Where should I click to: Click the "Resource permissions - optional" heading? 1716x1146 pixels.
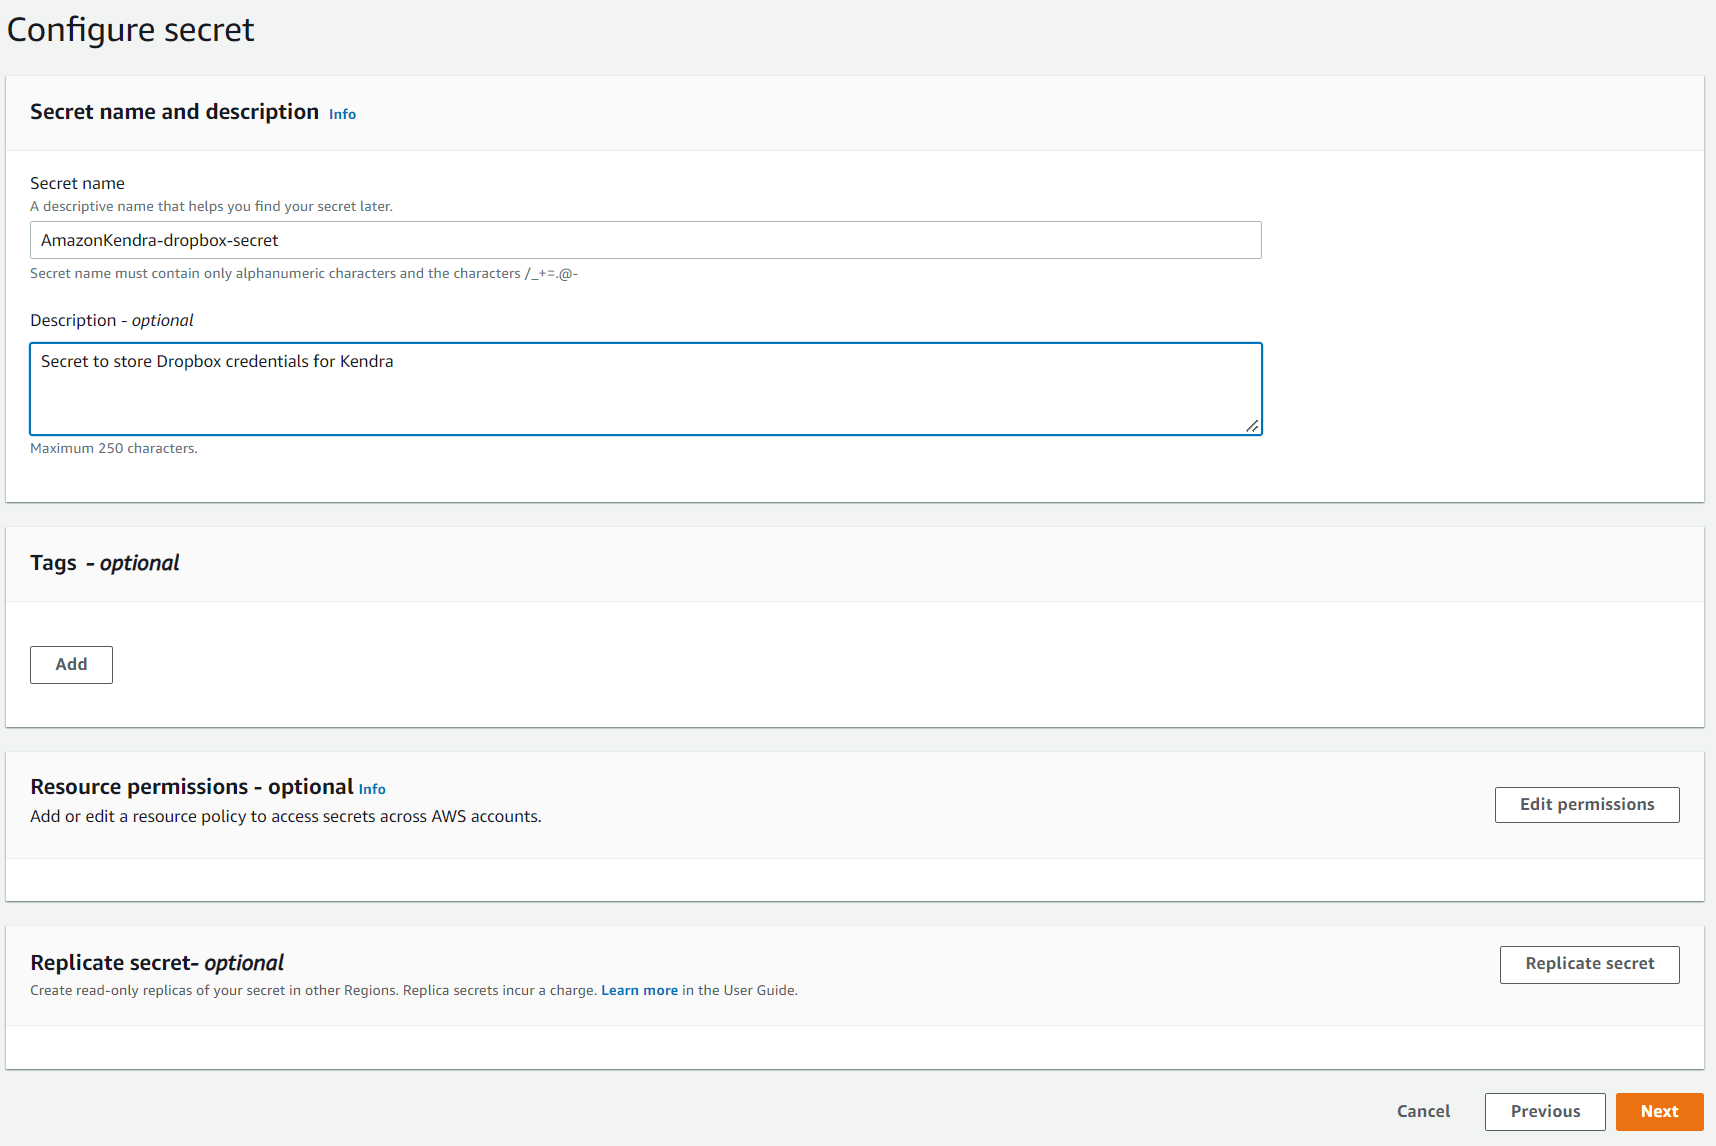pos(191,787)
